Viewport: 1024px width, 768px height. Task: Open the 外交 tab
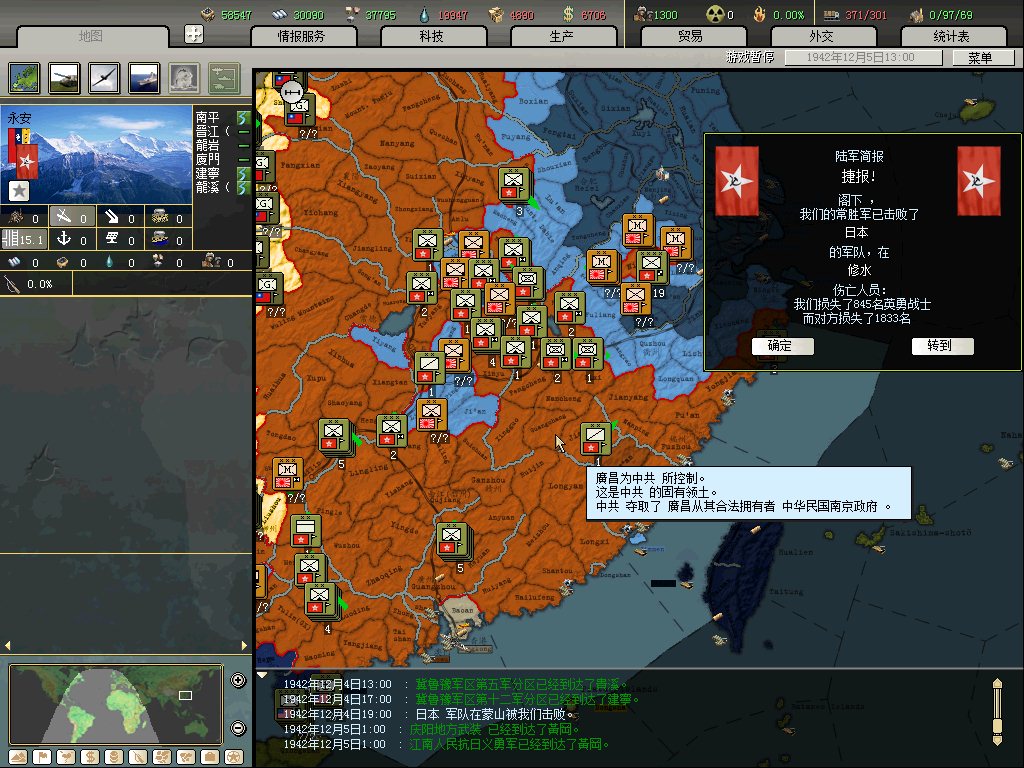[x=822, y=36]
